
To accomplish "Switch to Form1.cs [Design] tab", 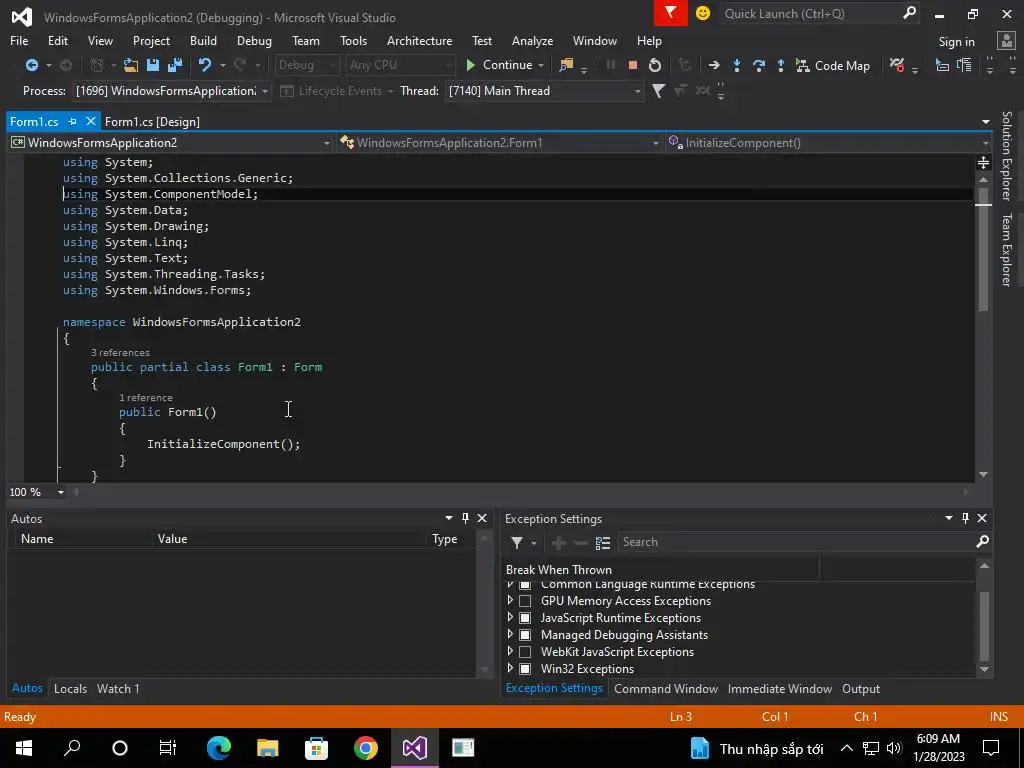I will [152, 121].
